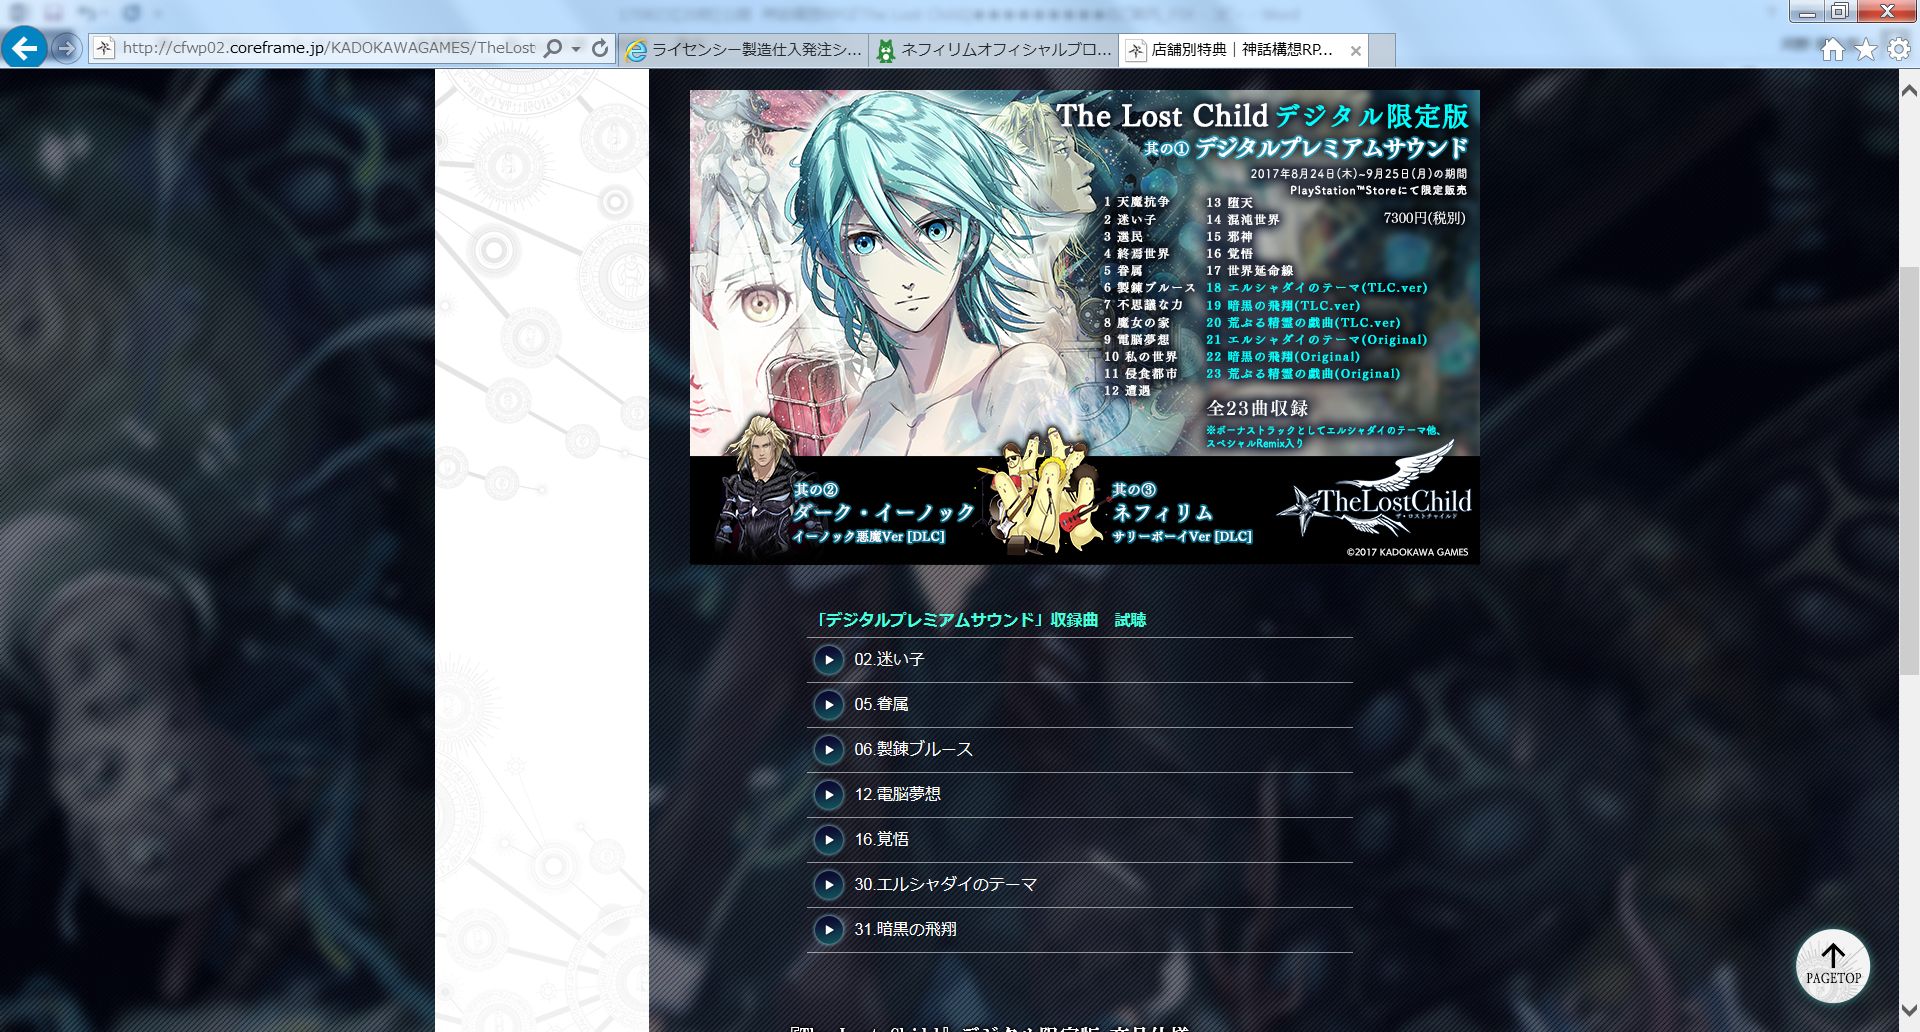Open the browser Tools gear menu
Image resolution: width=1920 pixels, height=1032 pixels.
[1899, 50]
